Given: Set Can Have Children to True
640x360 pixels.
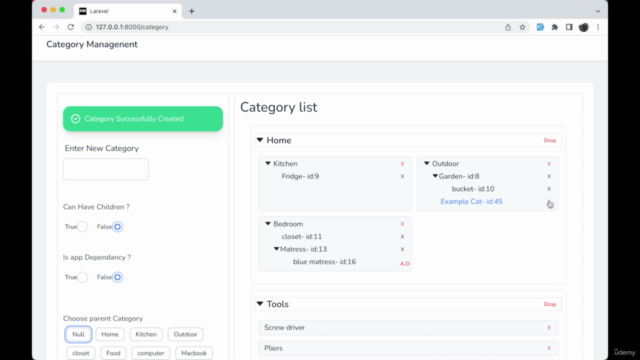Looking at the screenshot, I should (82, 227).
